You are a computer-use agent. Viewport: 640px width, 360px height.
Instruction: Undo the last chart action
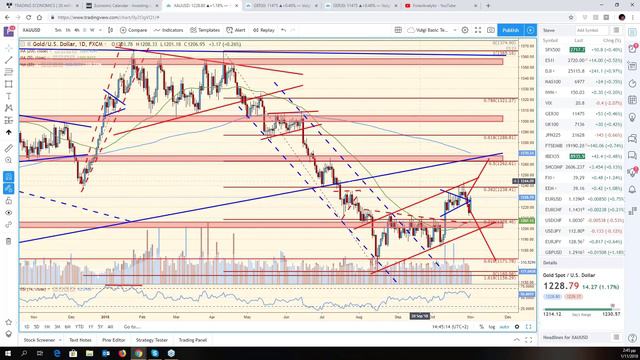284,30
